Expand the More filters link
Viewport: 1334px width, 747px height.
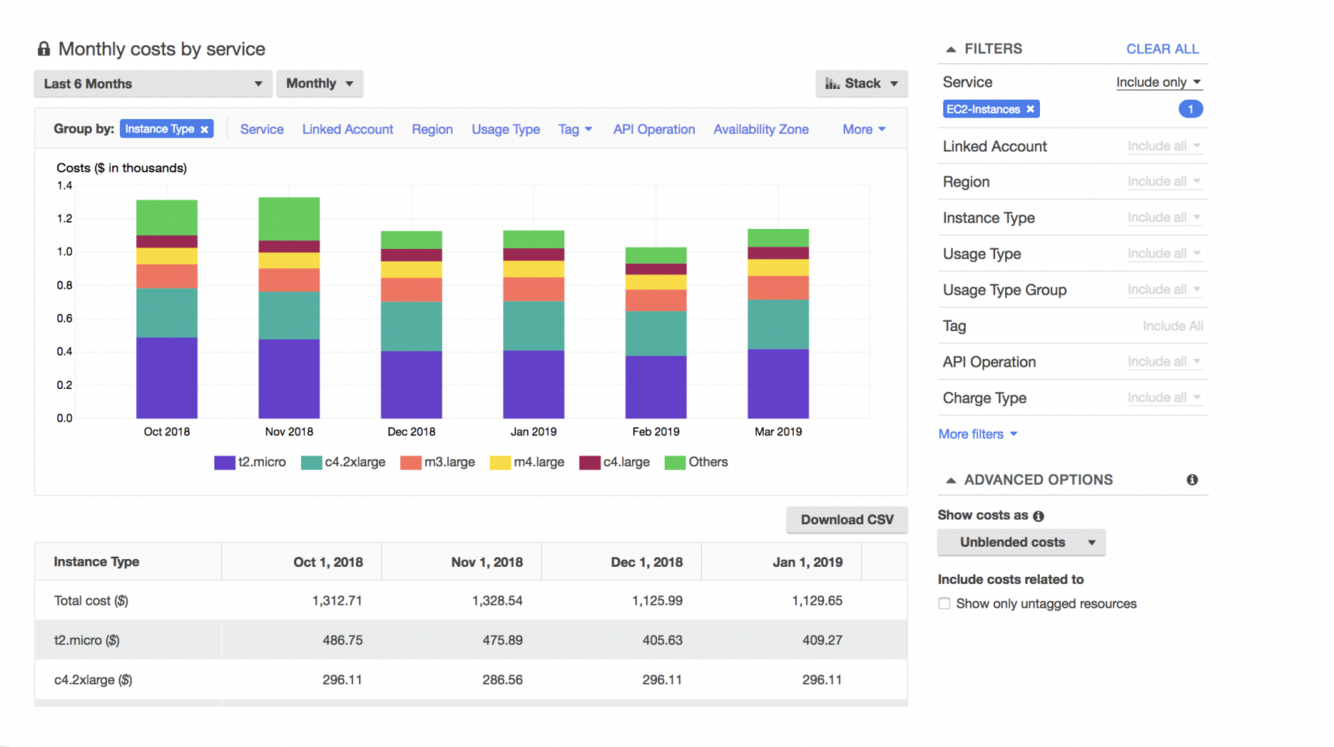978,434
